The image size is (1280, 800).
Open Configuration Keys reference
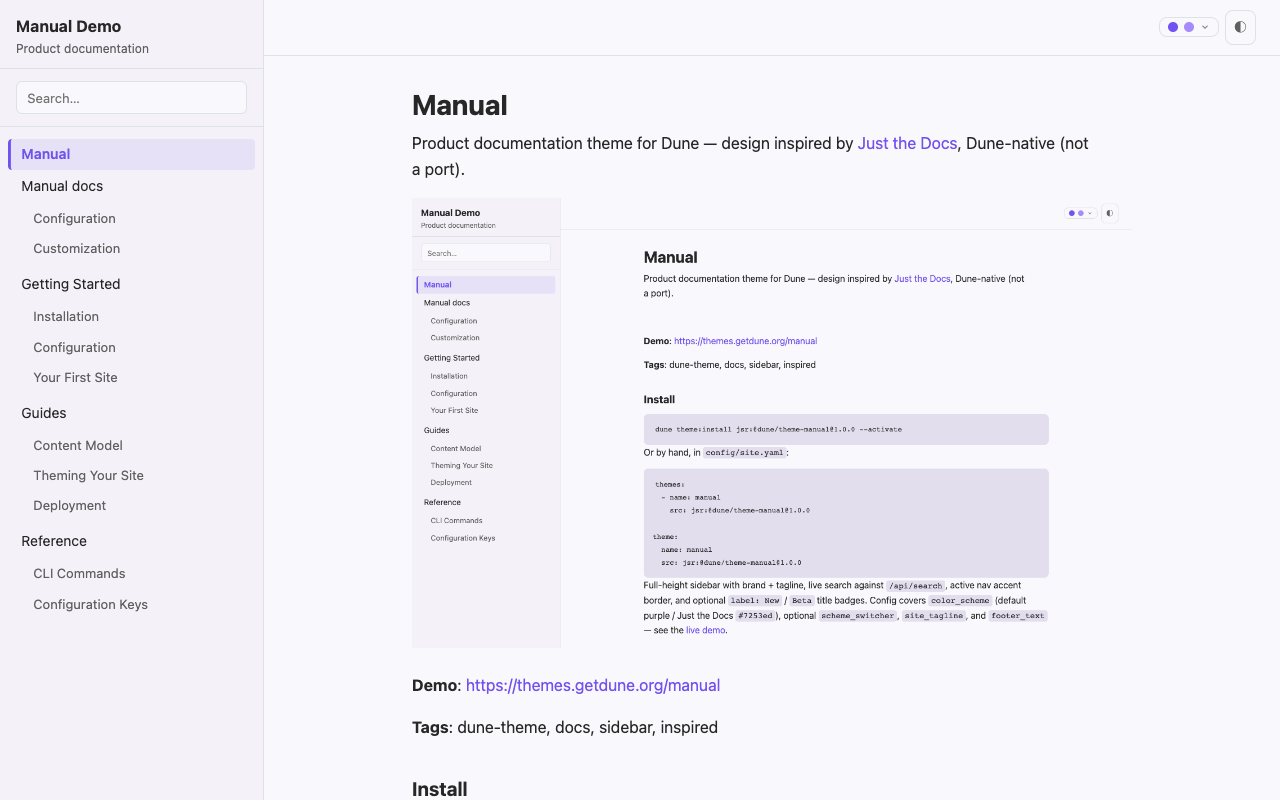click(90, 604)
